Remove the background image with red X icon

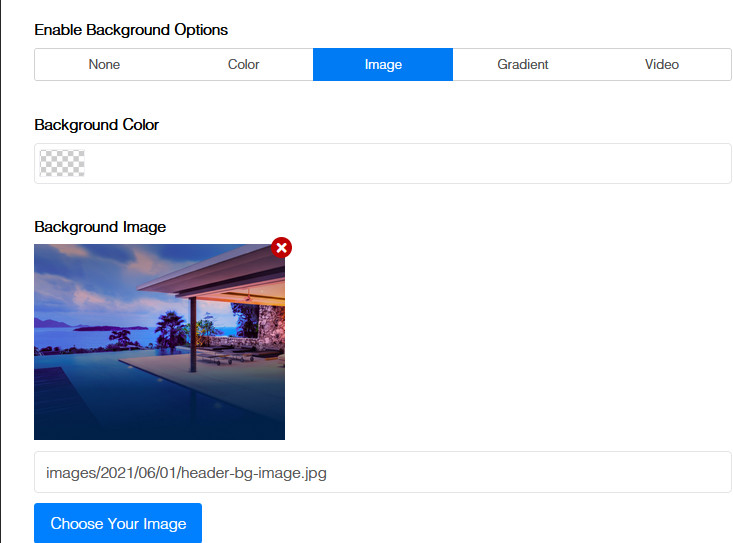282,247
